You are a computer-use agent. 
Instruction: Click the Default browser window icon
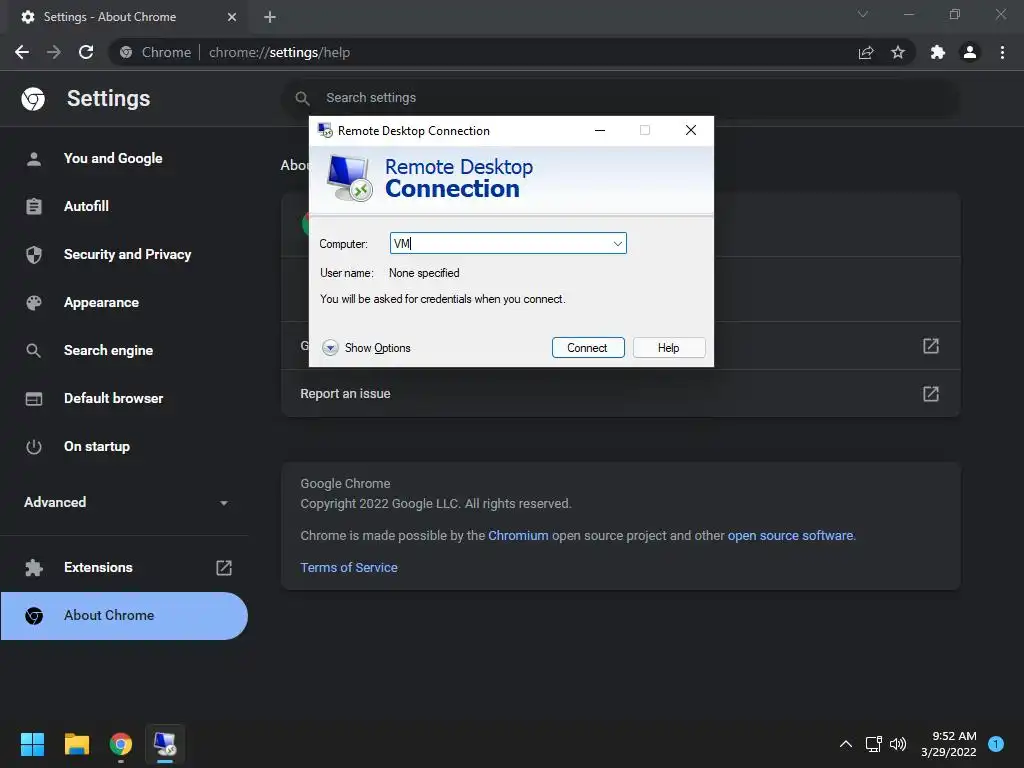(34, 398)
